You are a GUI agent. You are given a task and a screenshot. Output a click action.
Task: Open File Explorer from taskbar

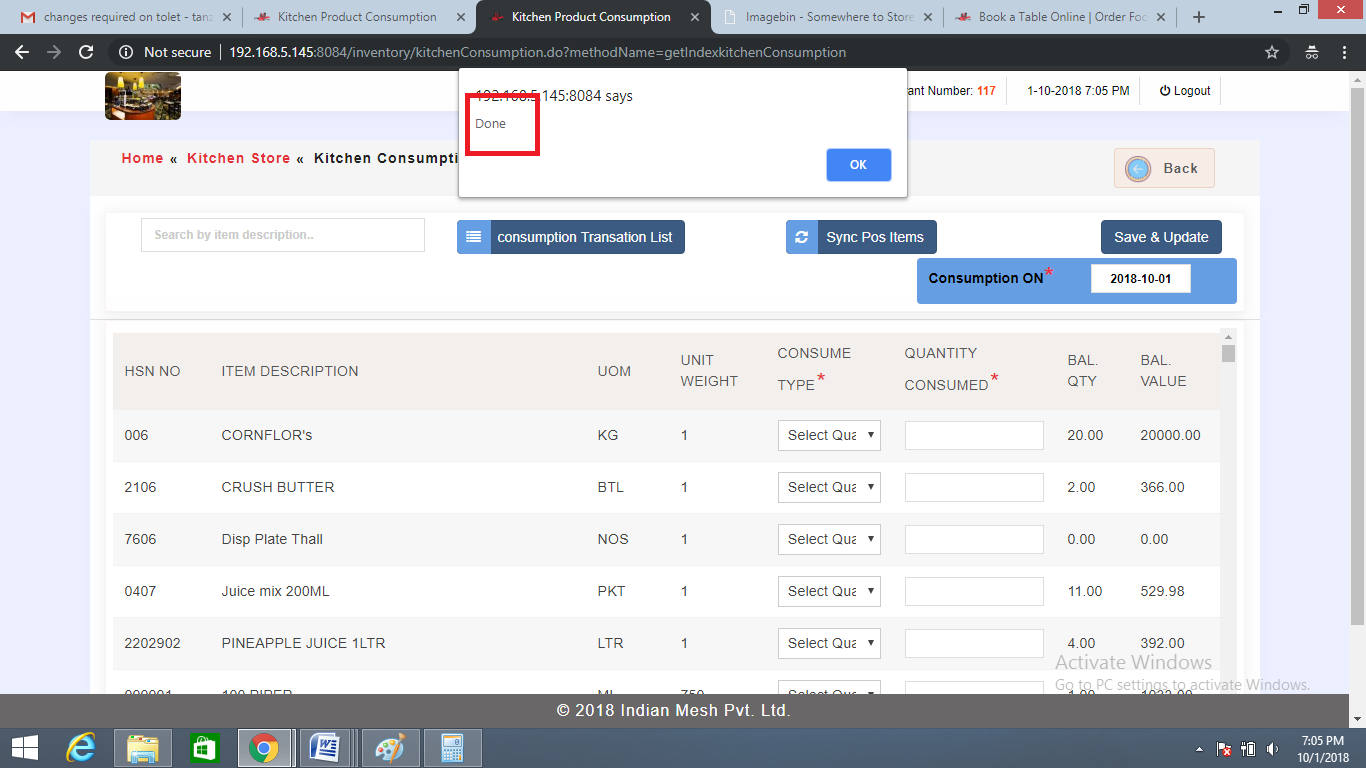143,747
